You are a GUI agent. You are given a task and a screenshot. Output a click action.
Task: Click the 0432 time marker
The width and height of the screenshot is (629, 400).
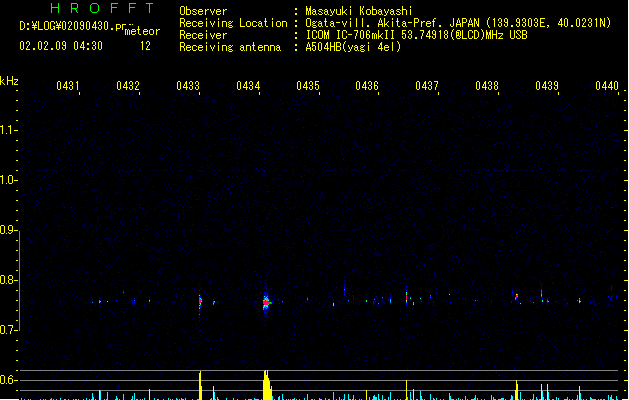point(128,86)
